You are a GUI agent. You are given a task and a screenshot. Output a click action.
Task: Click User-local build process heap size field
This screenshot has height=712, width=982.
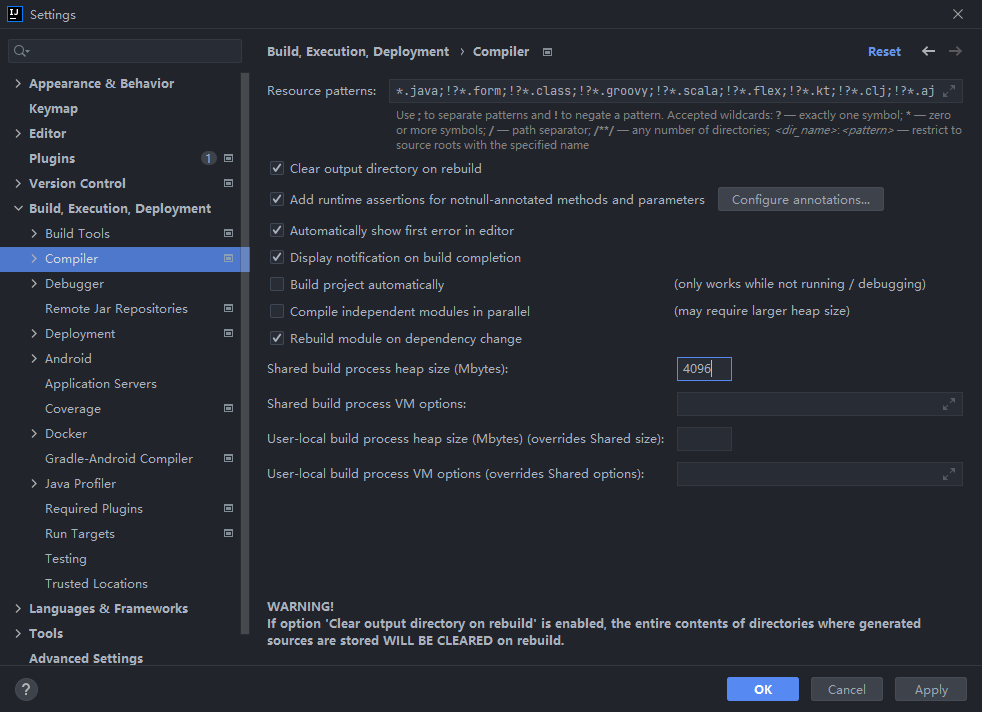coord(704,439)
